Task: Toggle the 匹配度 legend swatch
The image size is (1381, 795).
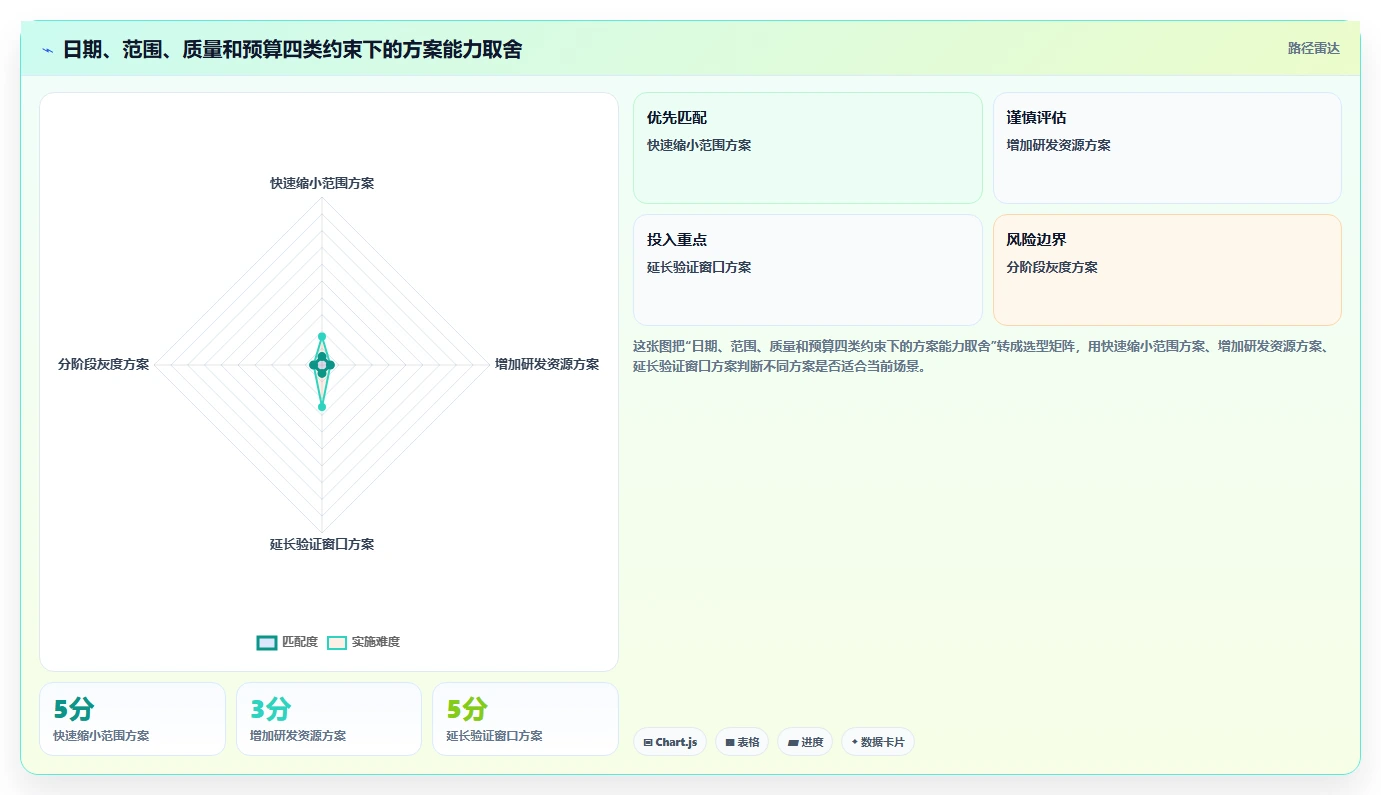Action: 267,642
